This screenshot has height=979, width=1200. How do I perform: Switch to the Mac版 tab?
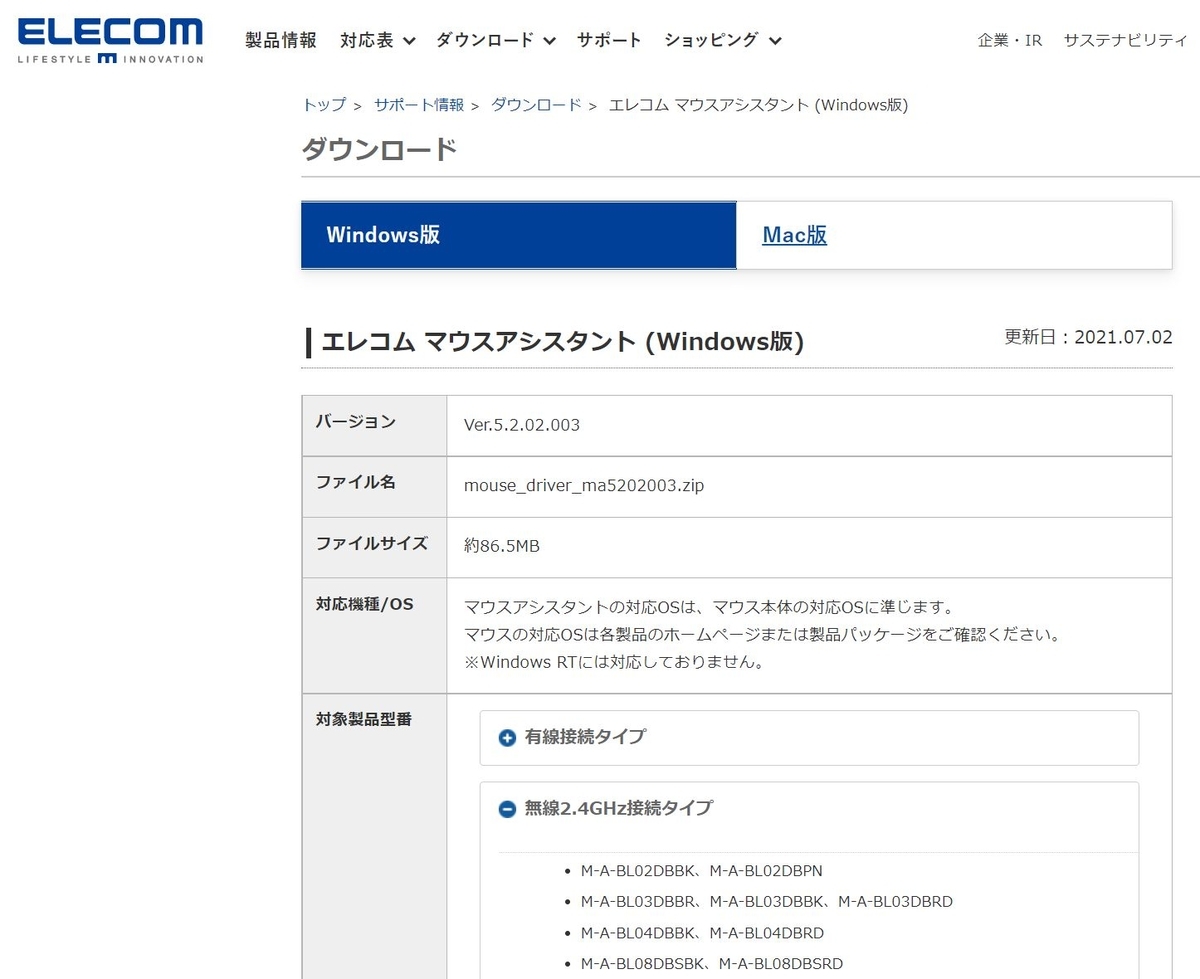[794, 235]
